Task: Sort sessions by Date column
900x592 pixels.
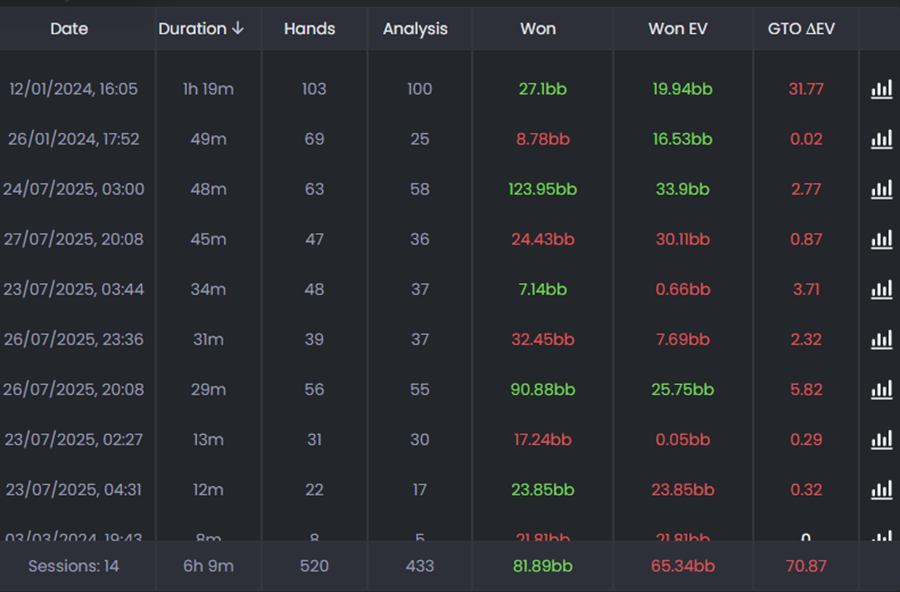Action: tap(69, 29)
